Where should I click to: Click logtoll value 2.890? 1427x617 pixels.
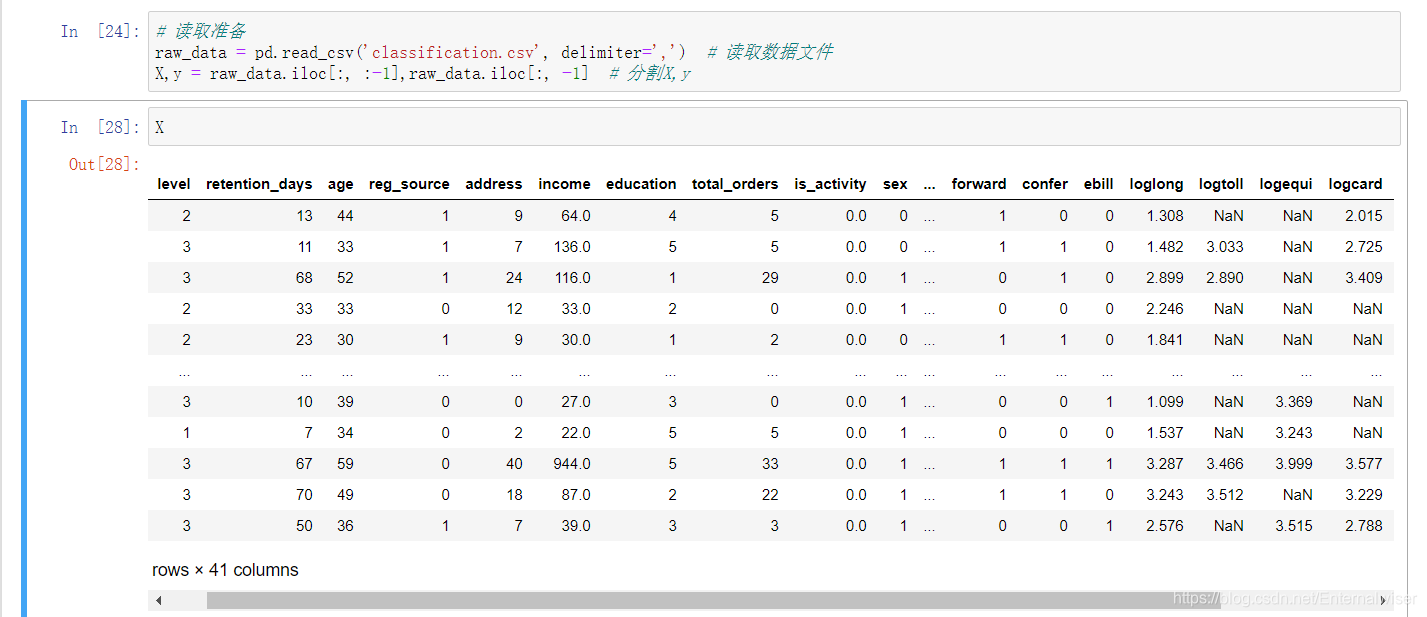[1225, 278]
